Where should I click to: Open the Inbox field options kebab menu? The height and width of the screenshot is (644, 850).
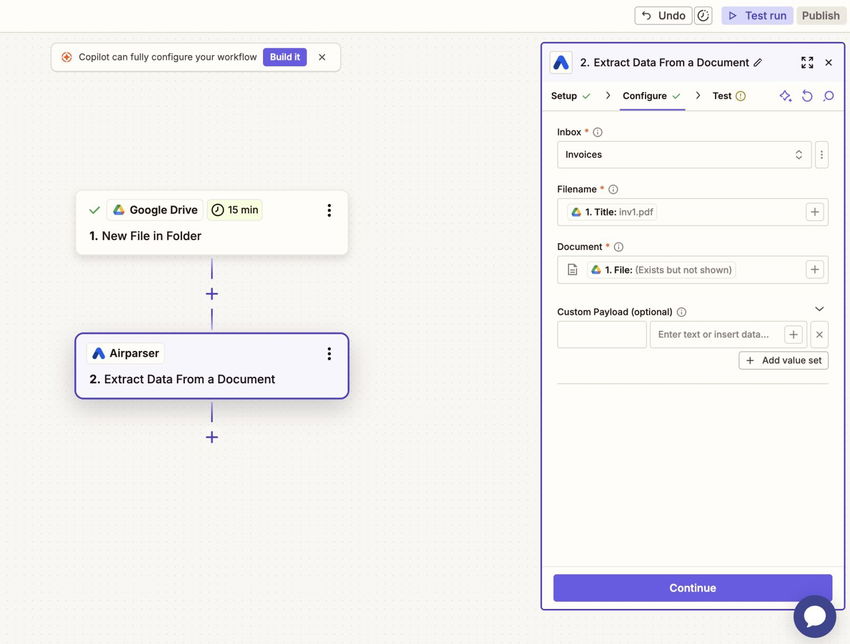click(821, 155)
